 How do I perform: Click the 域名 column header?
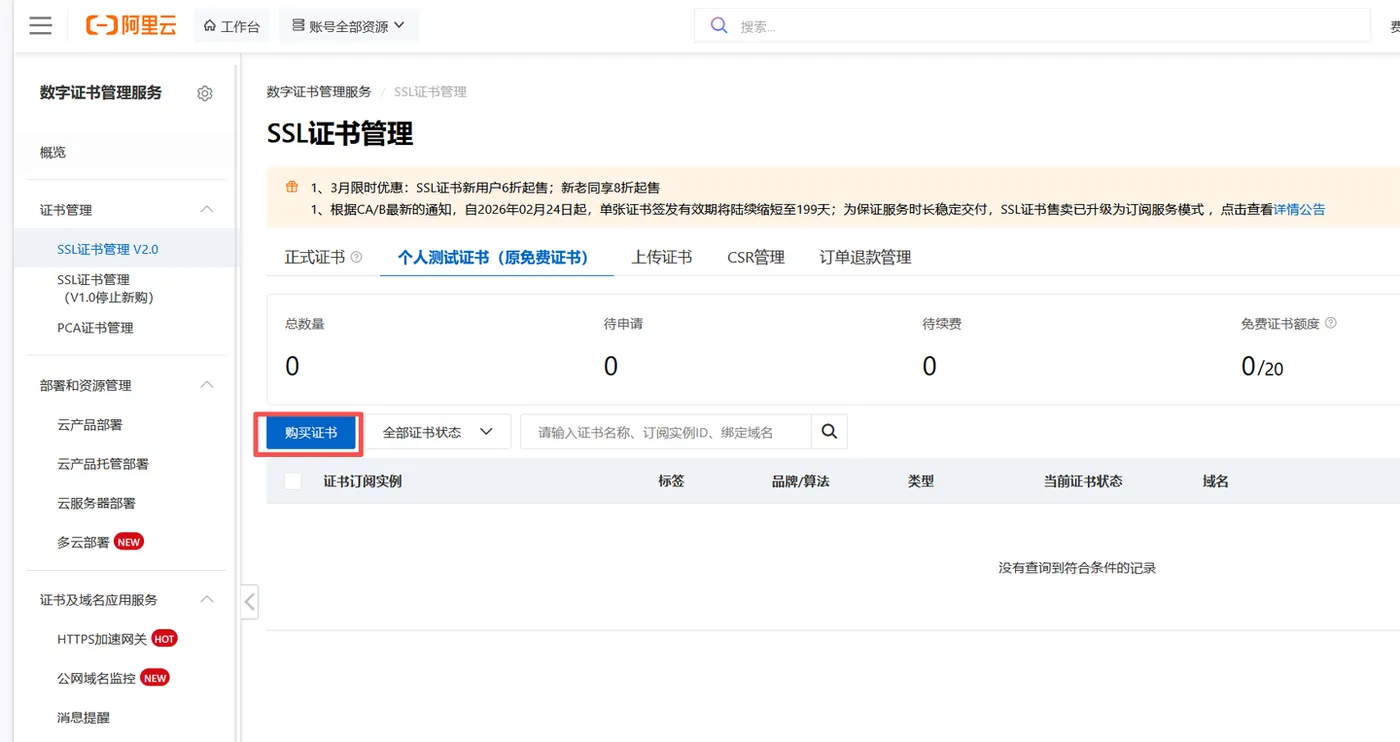pos(1216,481)
